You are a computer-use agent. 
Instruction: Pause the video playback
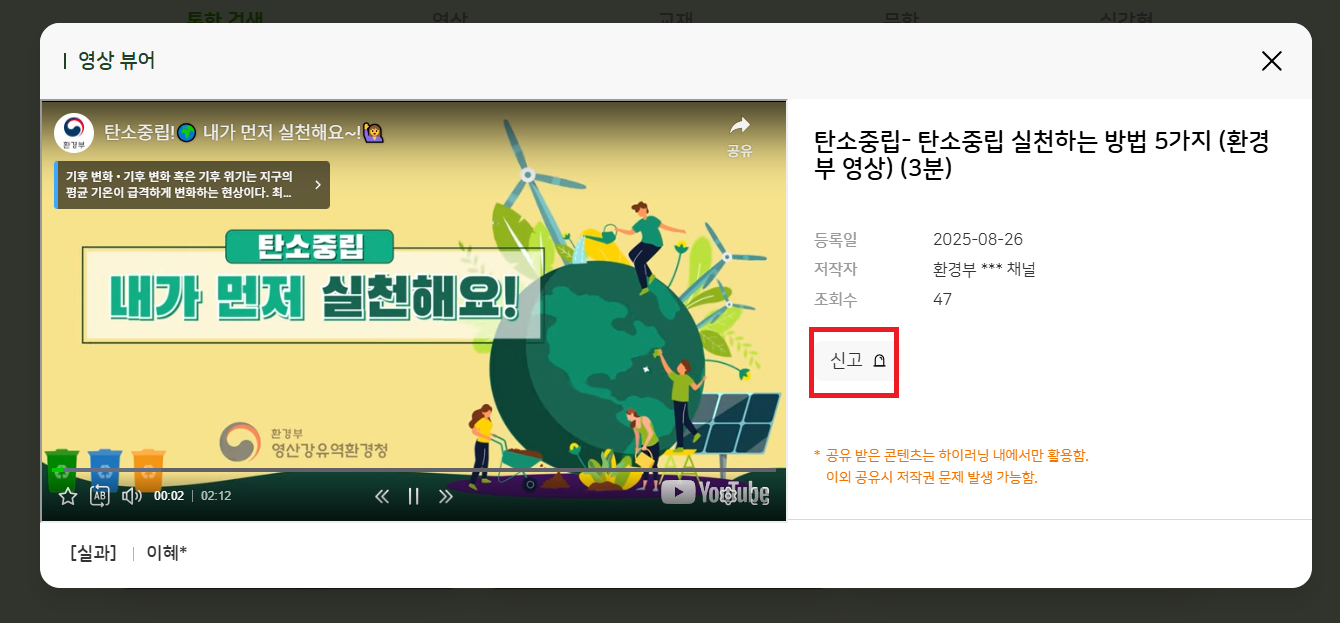[413, 496]
